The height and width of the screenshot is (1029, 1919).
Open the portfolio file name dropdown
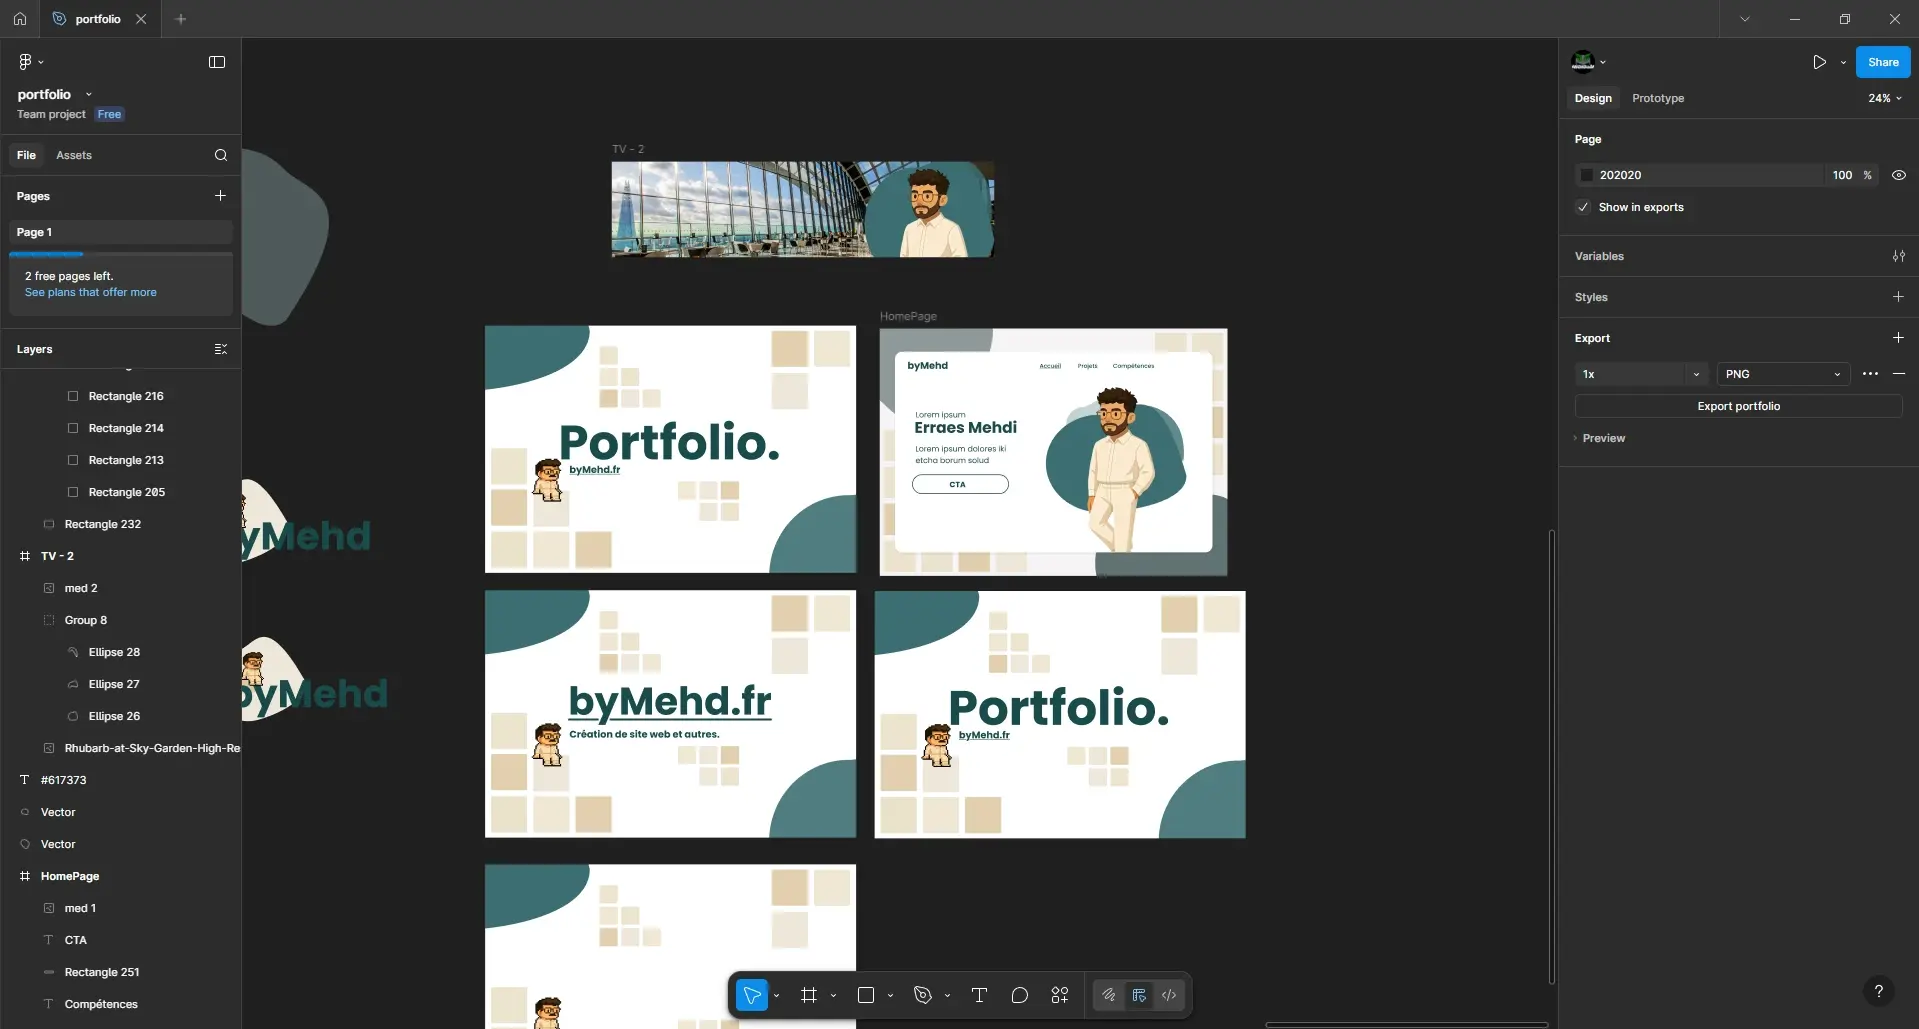coord(88,95)
